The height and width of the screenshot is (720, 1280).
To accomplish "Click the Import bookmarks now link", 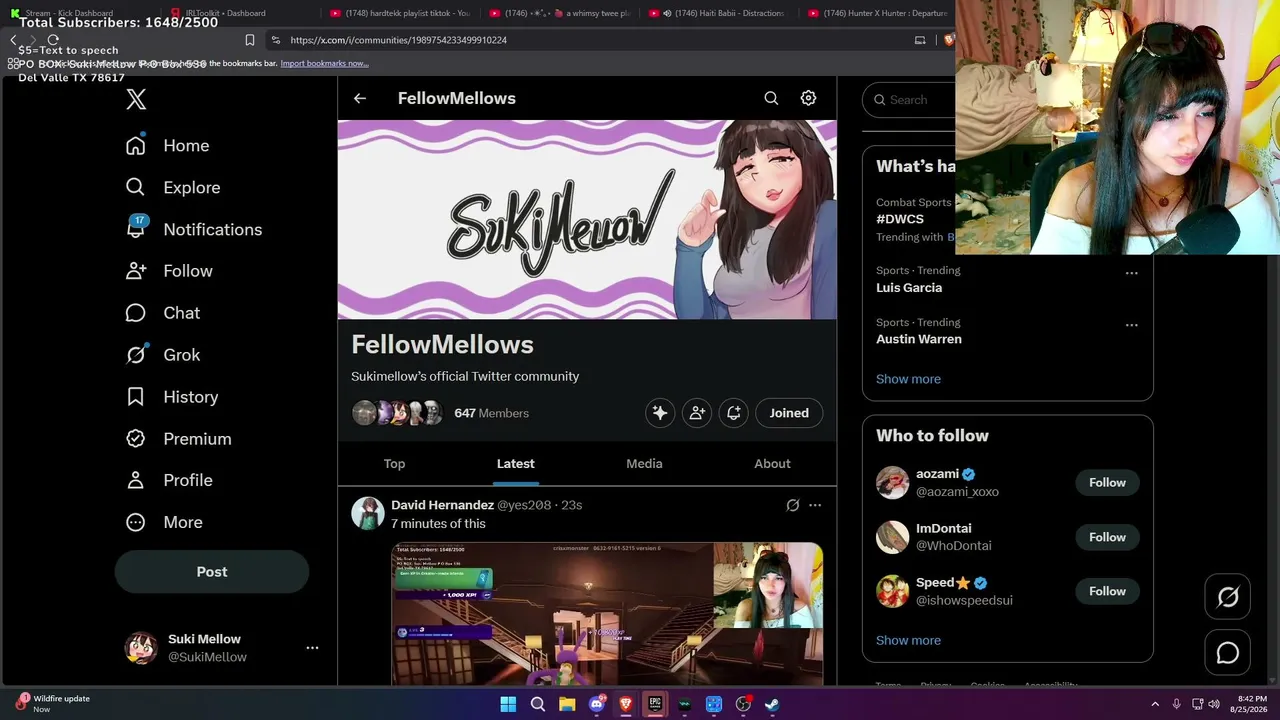I will point(324,64).
